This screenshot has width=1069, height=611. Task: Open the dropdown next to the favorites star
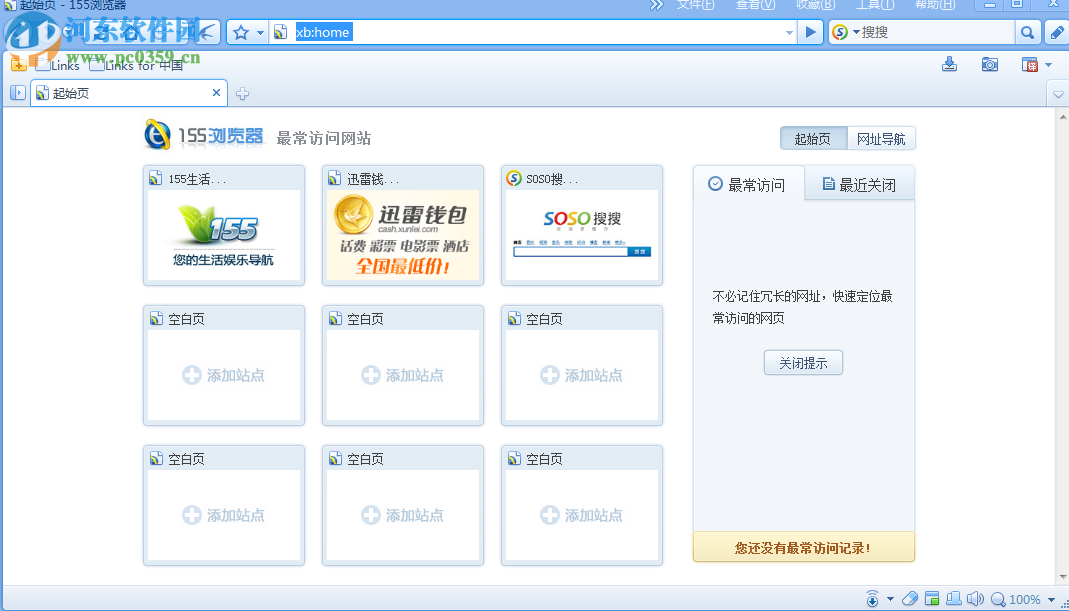pos(260,33)
